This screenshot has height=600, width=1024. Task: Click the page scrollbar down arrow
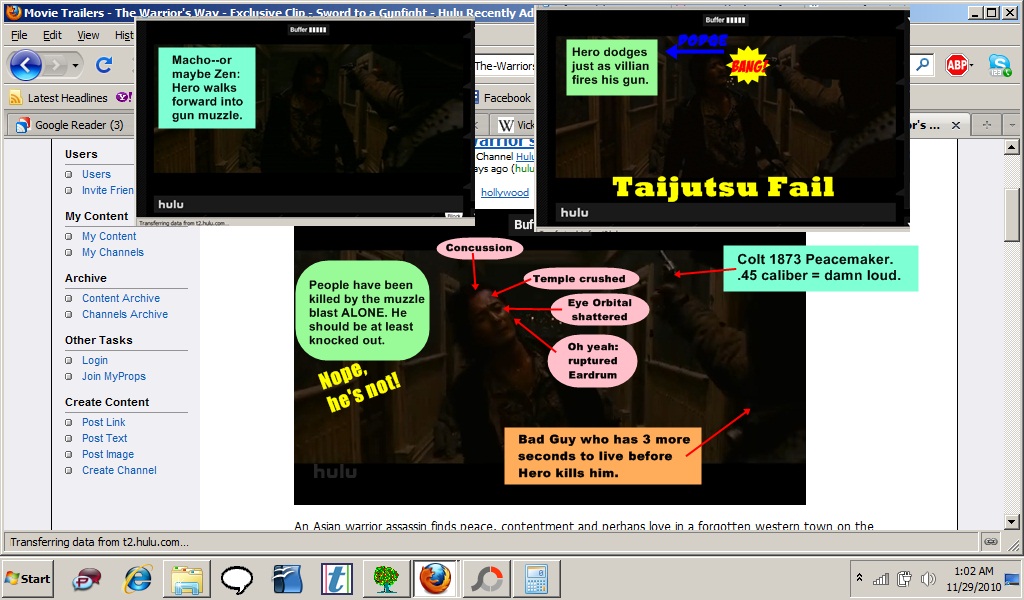coord(1012,522)
